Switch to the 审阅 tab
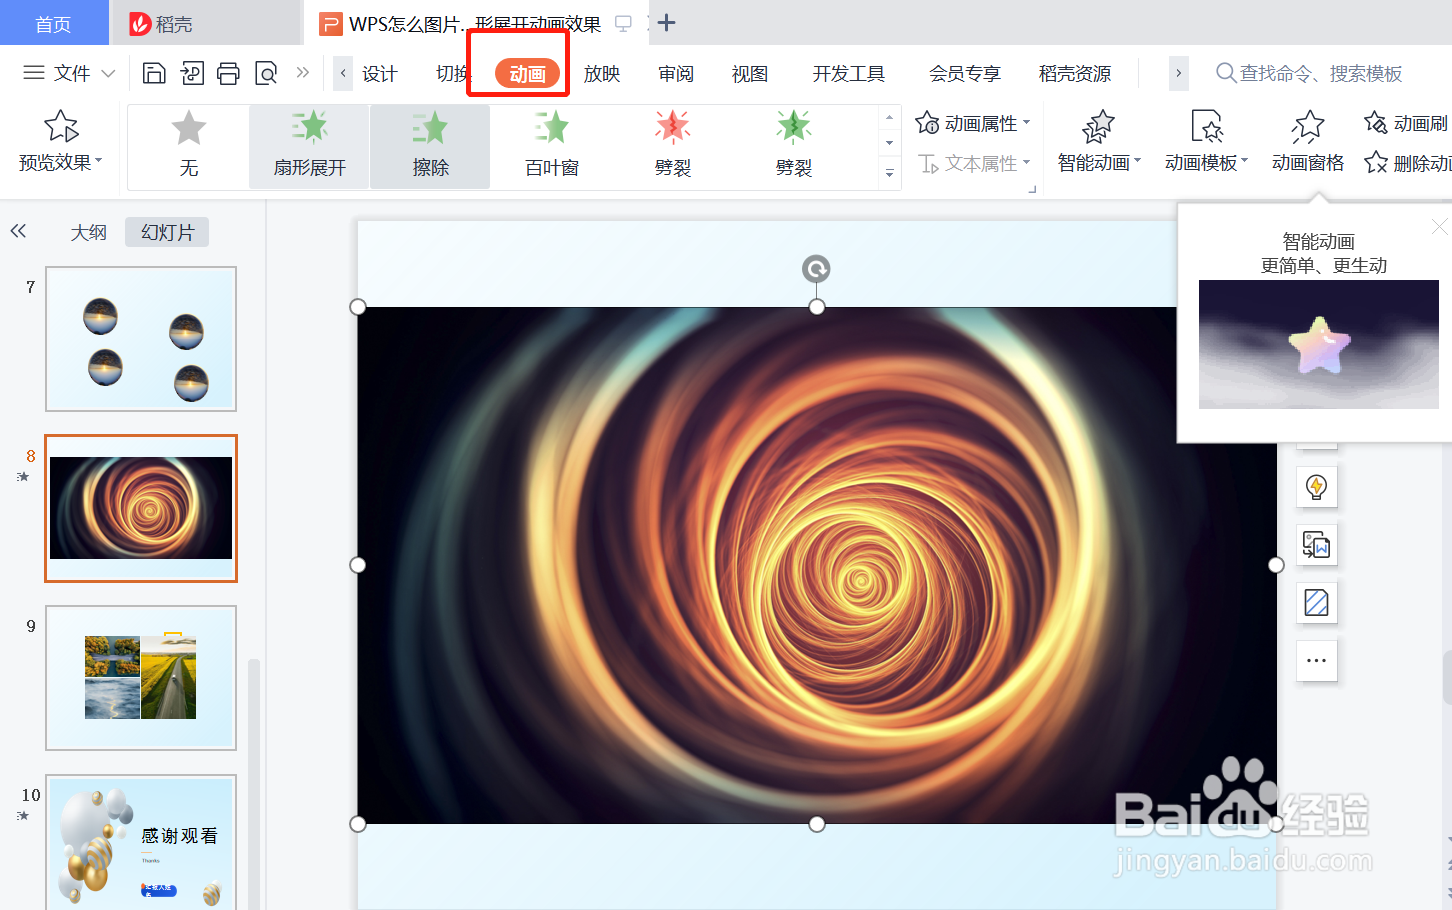The height and width of the screenshot is (910, 1452). [x=676, y=74]
